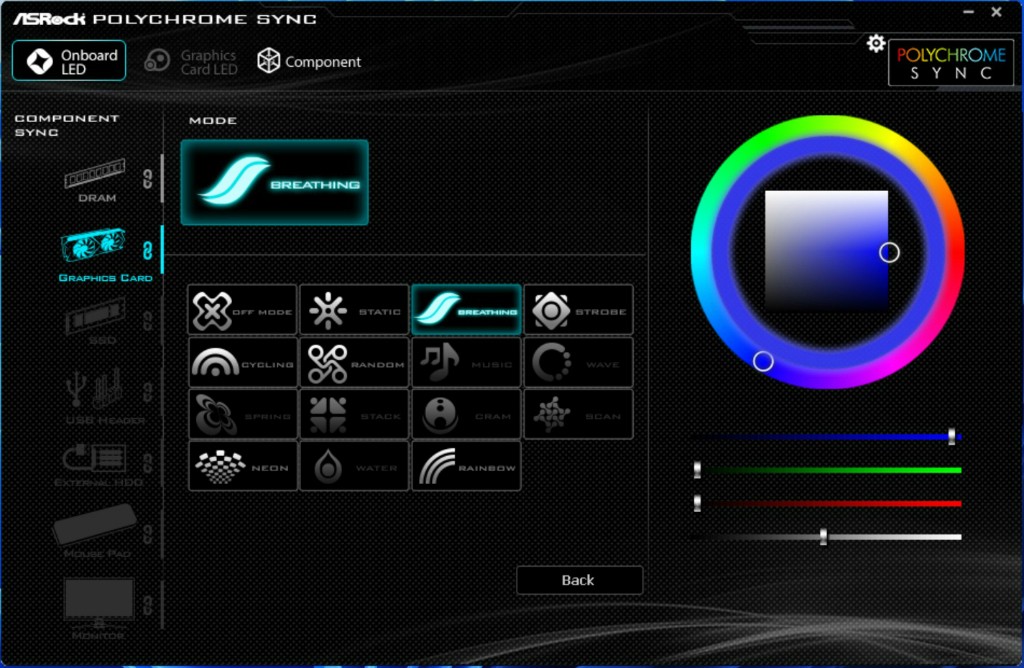Viewport: 1024px width, 668px height.
Task: Minimize the Polychrome Sync window
Action: 968,12
